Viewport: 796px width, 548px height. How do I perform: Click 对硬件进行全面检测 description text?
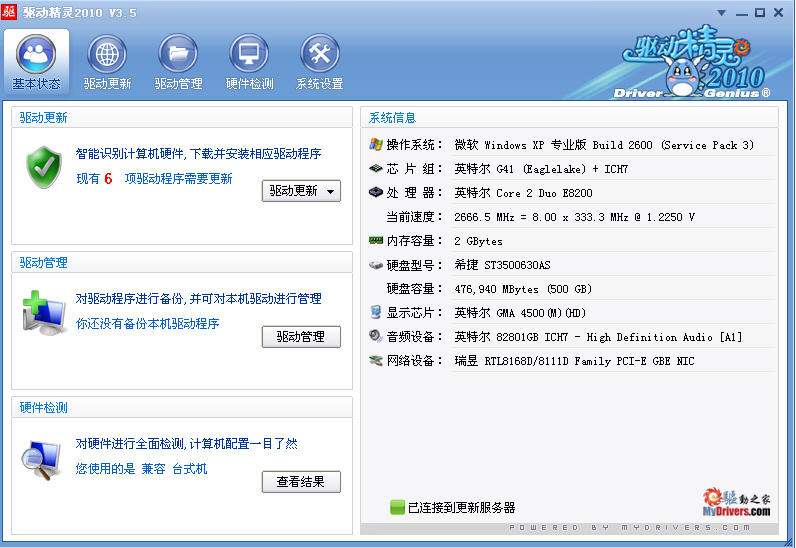(186, 443)
